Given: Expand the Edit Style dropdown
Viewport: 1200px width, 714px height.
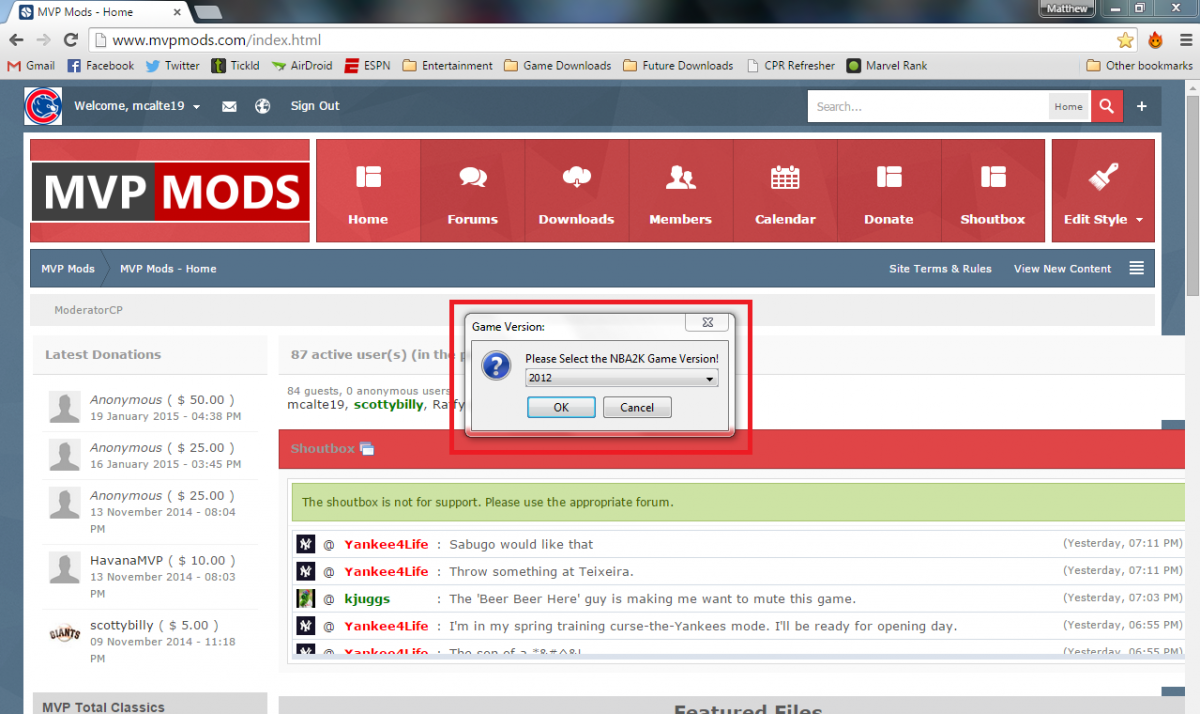Looking at the screenshot, I should 1103,191.
